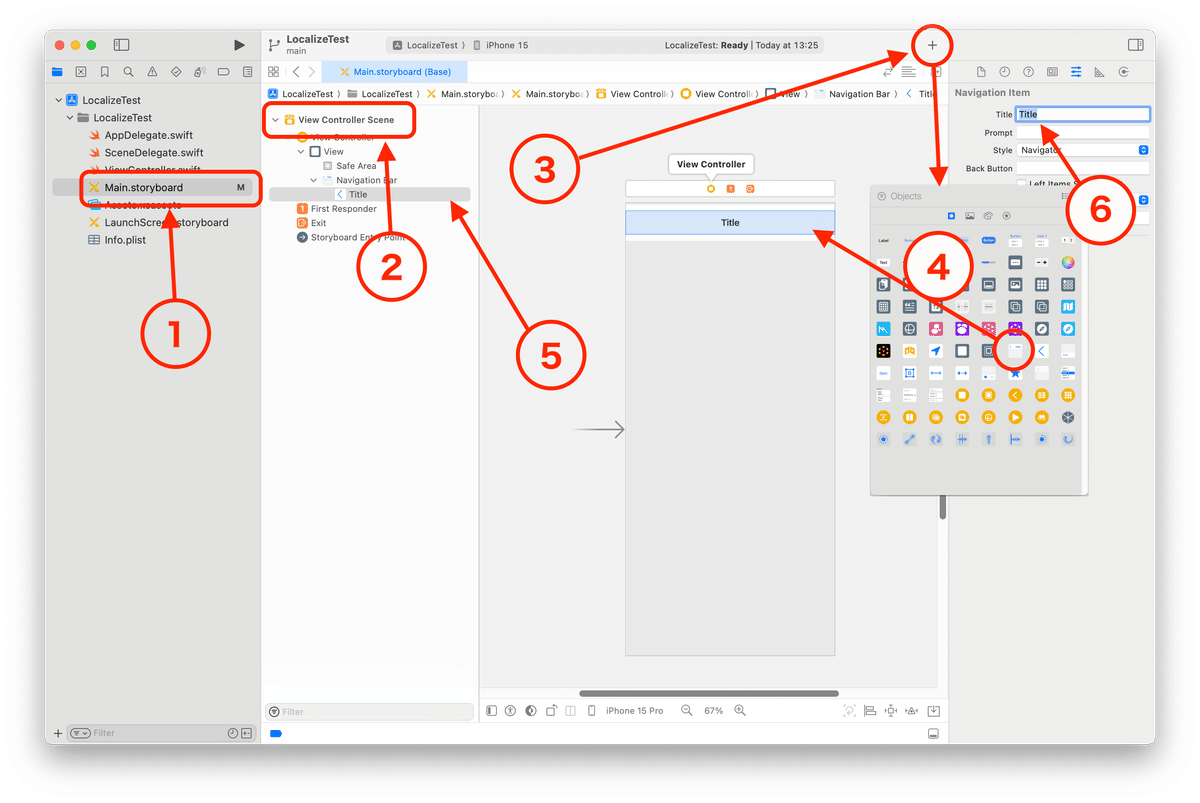Image resolution: width=1200 pixels, height=803 pixels.
Task: Select the Project navigator folder icon
Action: point(57,72)
